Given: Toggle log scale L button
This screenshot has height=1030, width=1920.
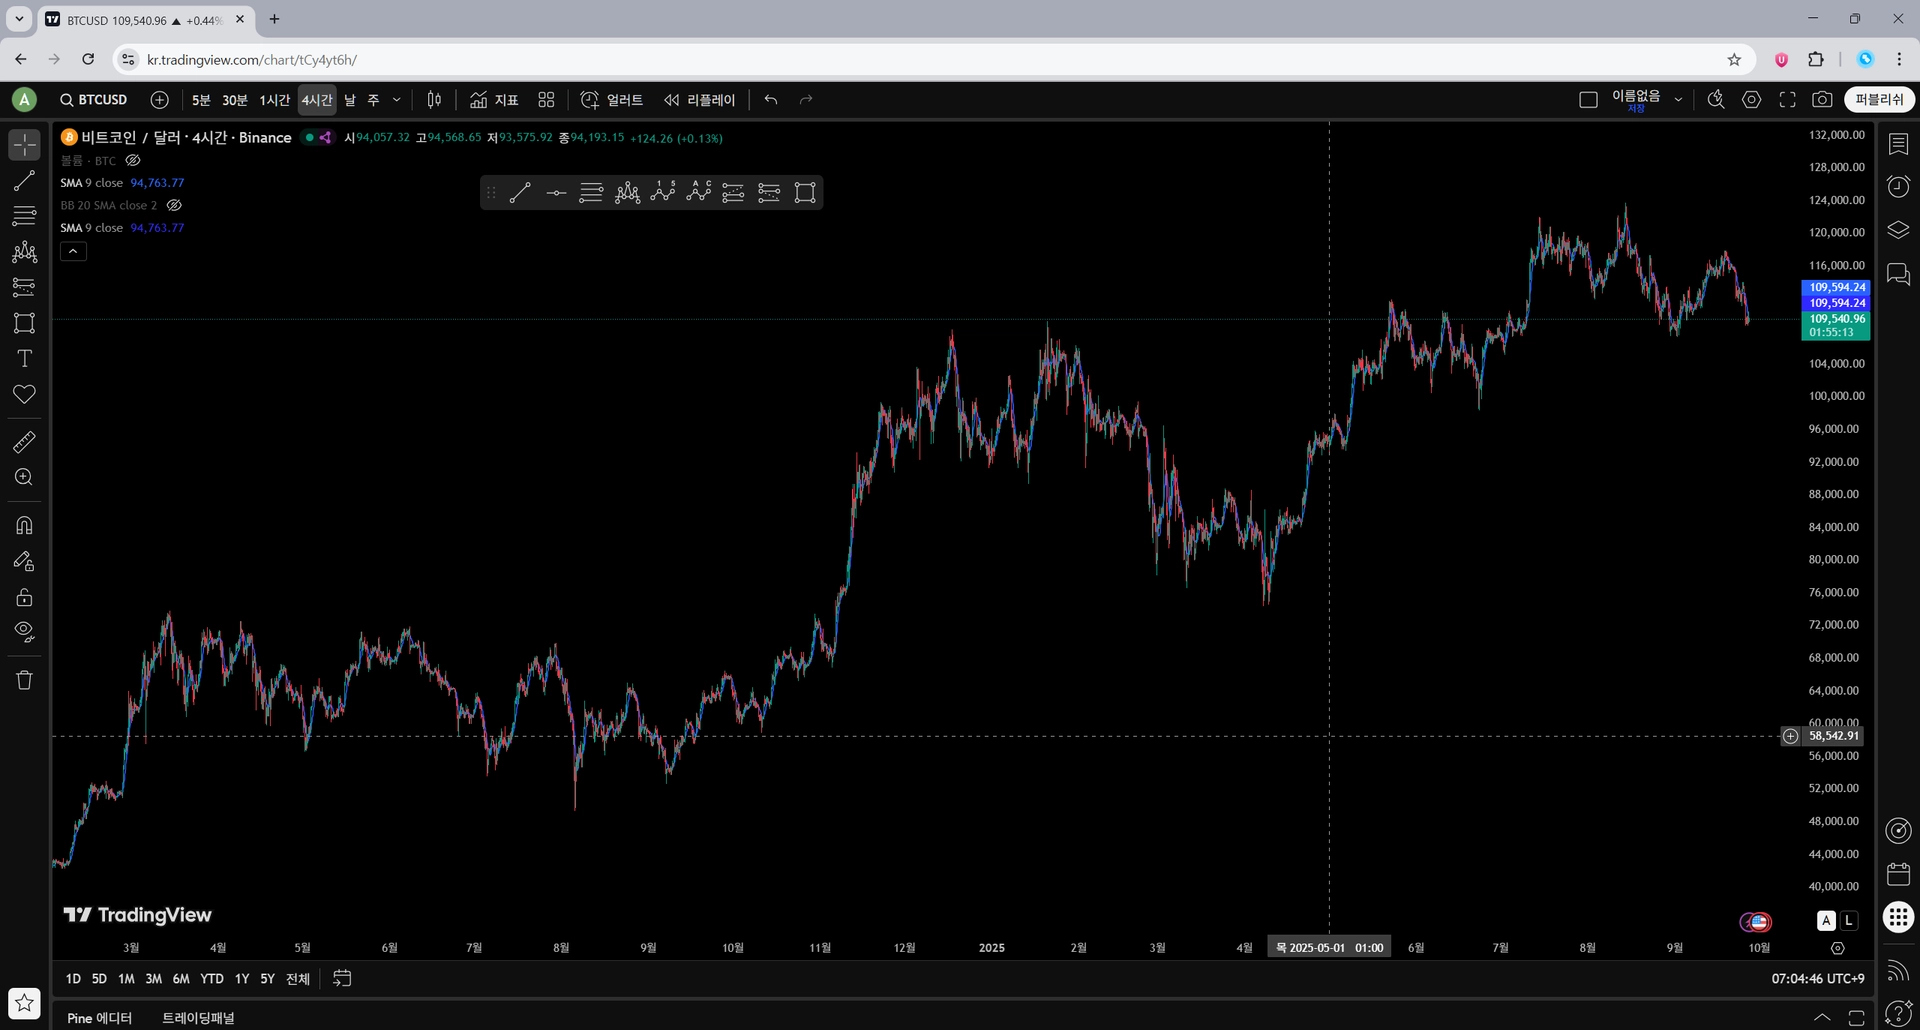Looking at the screenshot, I should (x=1849, y=920).
